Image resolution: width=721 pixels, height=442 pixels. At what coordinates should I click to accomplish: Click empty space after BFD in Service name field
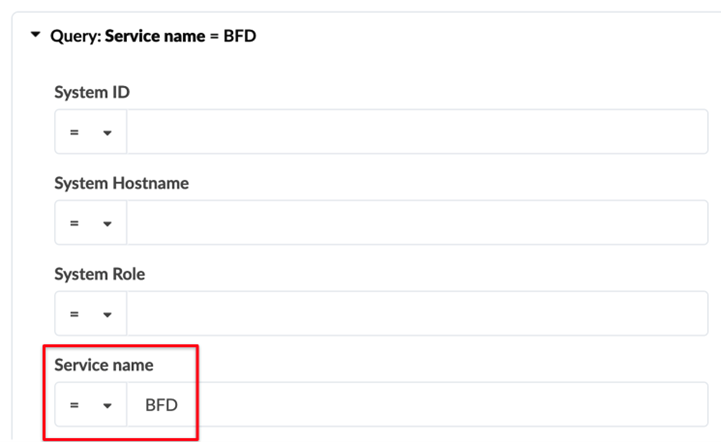click(450, 406)
